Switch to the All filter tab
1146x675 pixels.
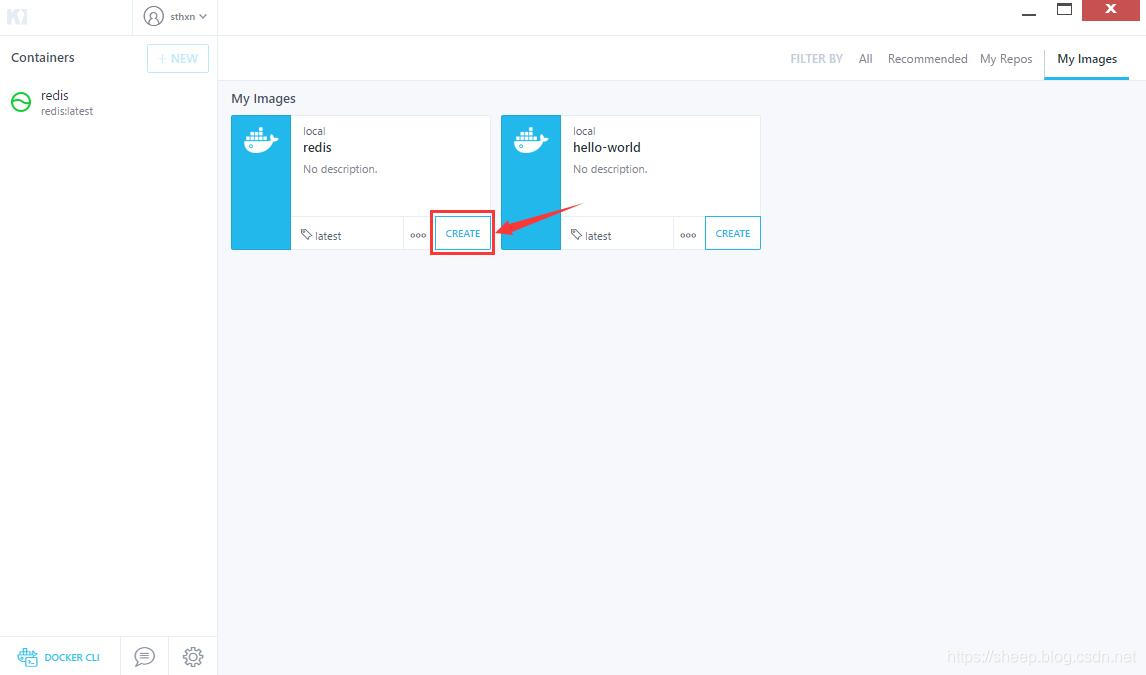[865, 58]
